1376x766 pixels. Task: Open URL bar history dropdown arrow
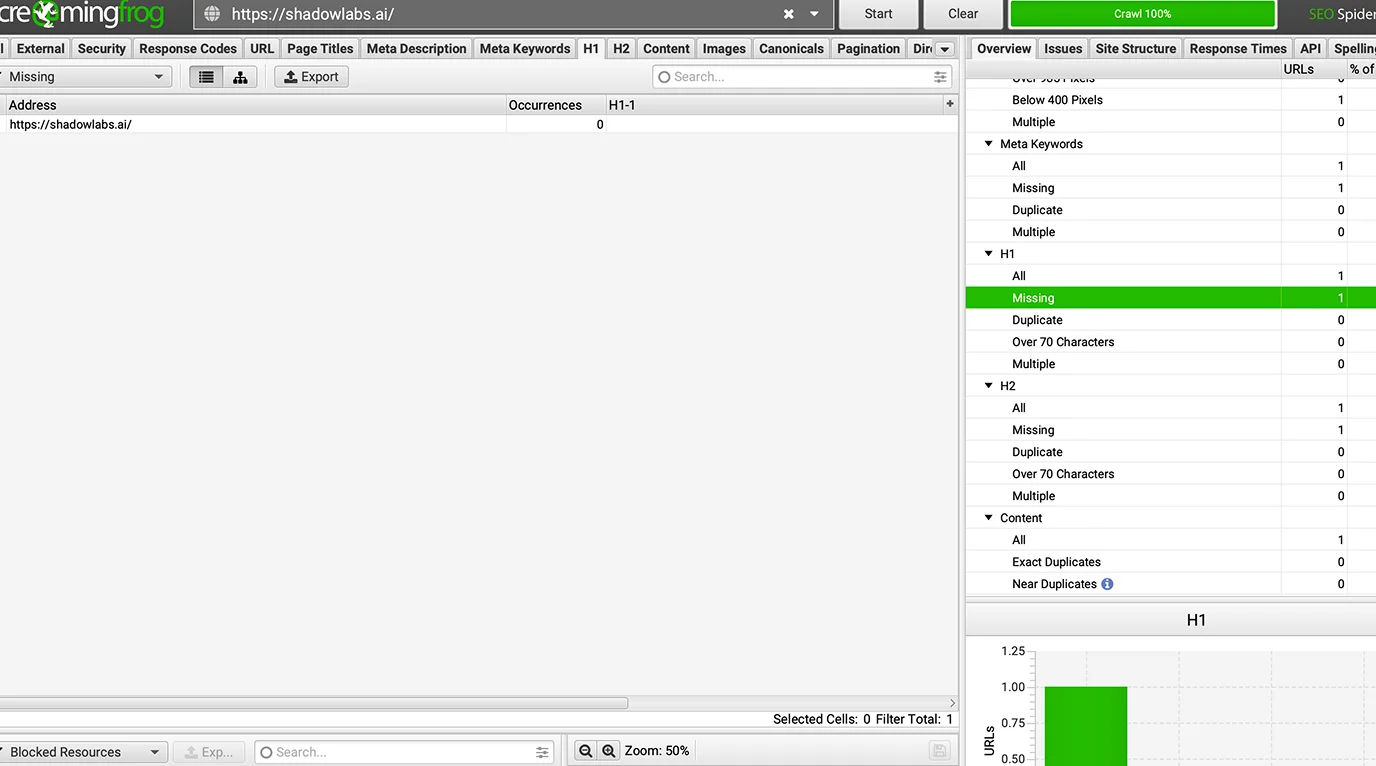click(814, 14)
